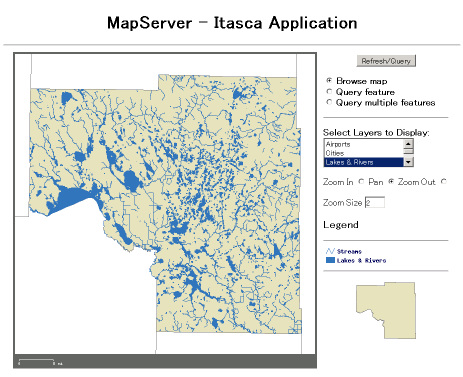Focus the Zoom Size input field

375,202
